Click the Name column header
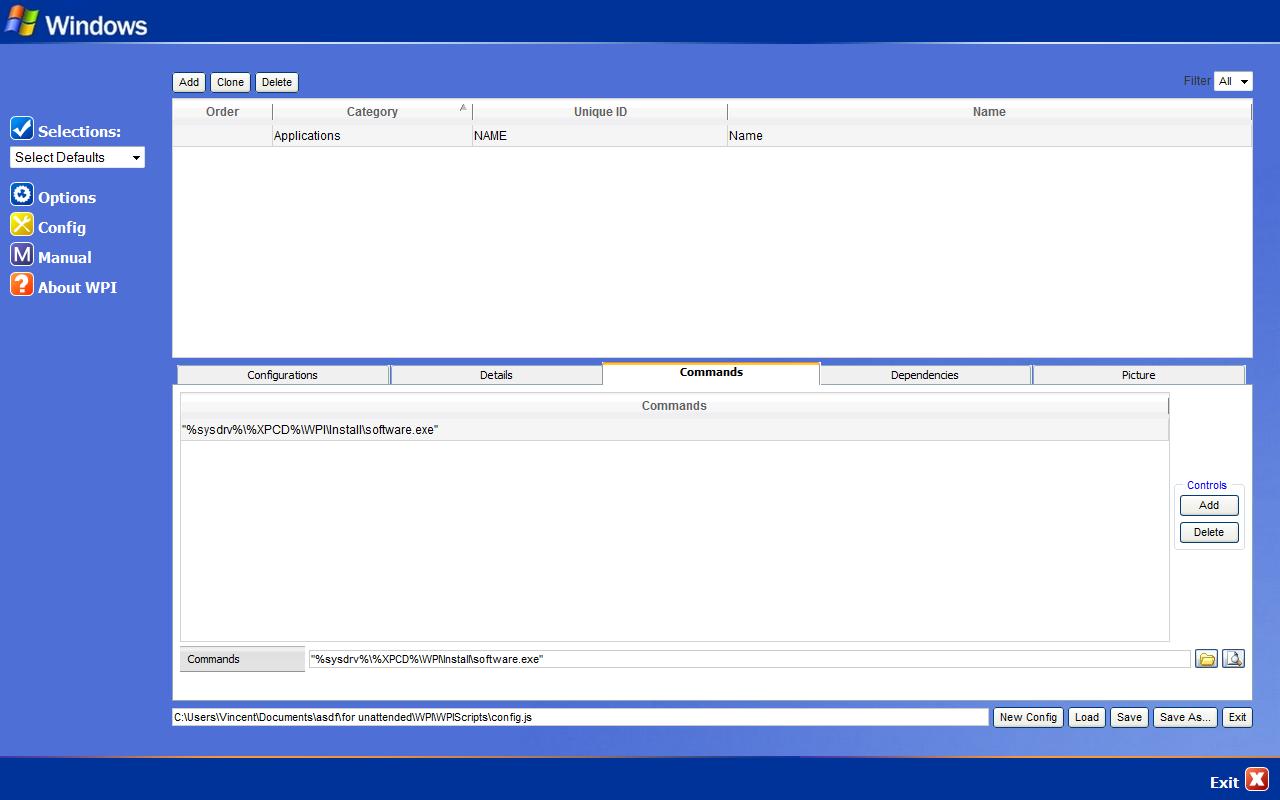Viewport: 1280px width, 800px height. [989, 112]
